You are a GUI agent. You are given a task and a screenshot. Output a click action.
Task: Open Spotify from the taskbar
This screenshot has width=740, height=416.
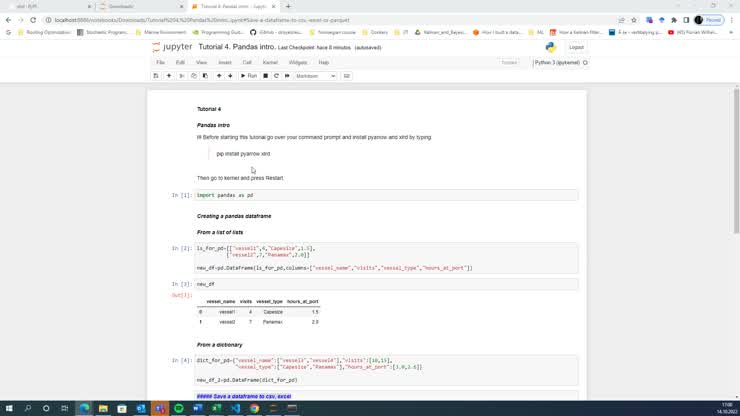pyautogui.click(x=179, y=408)
